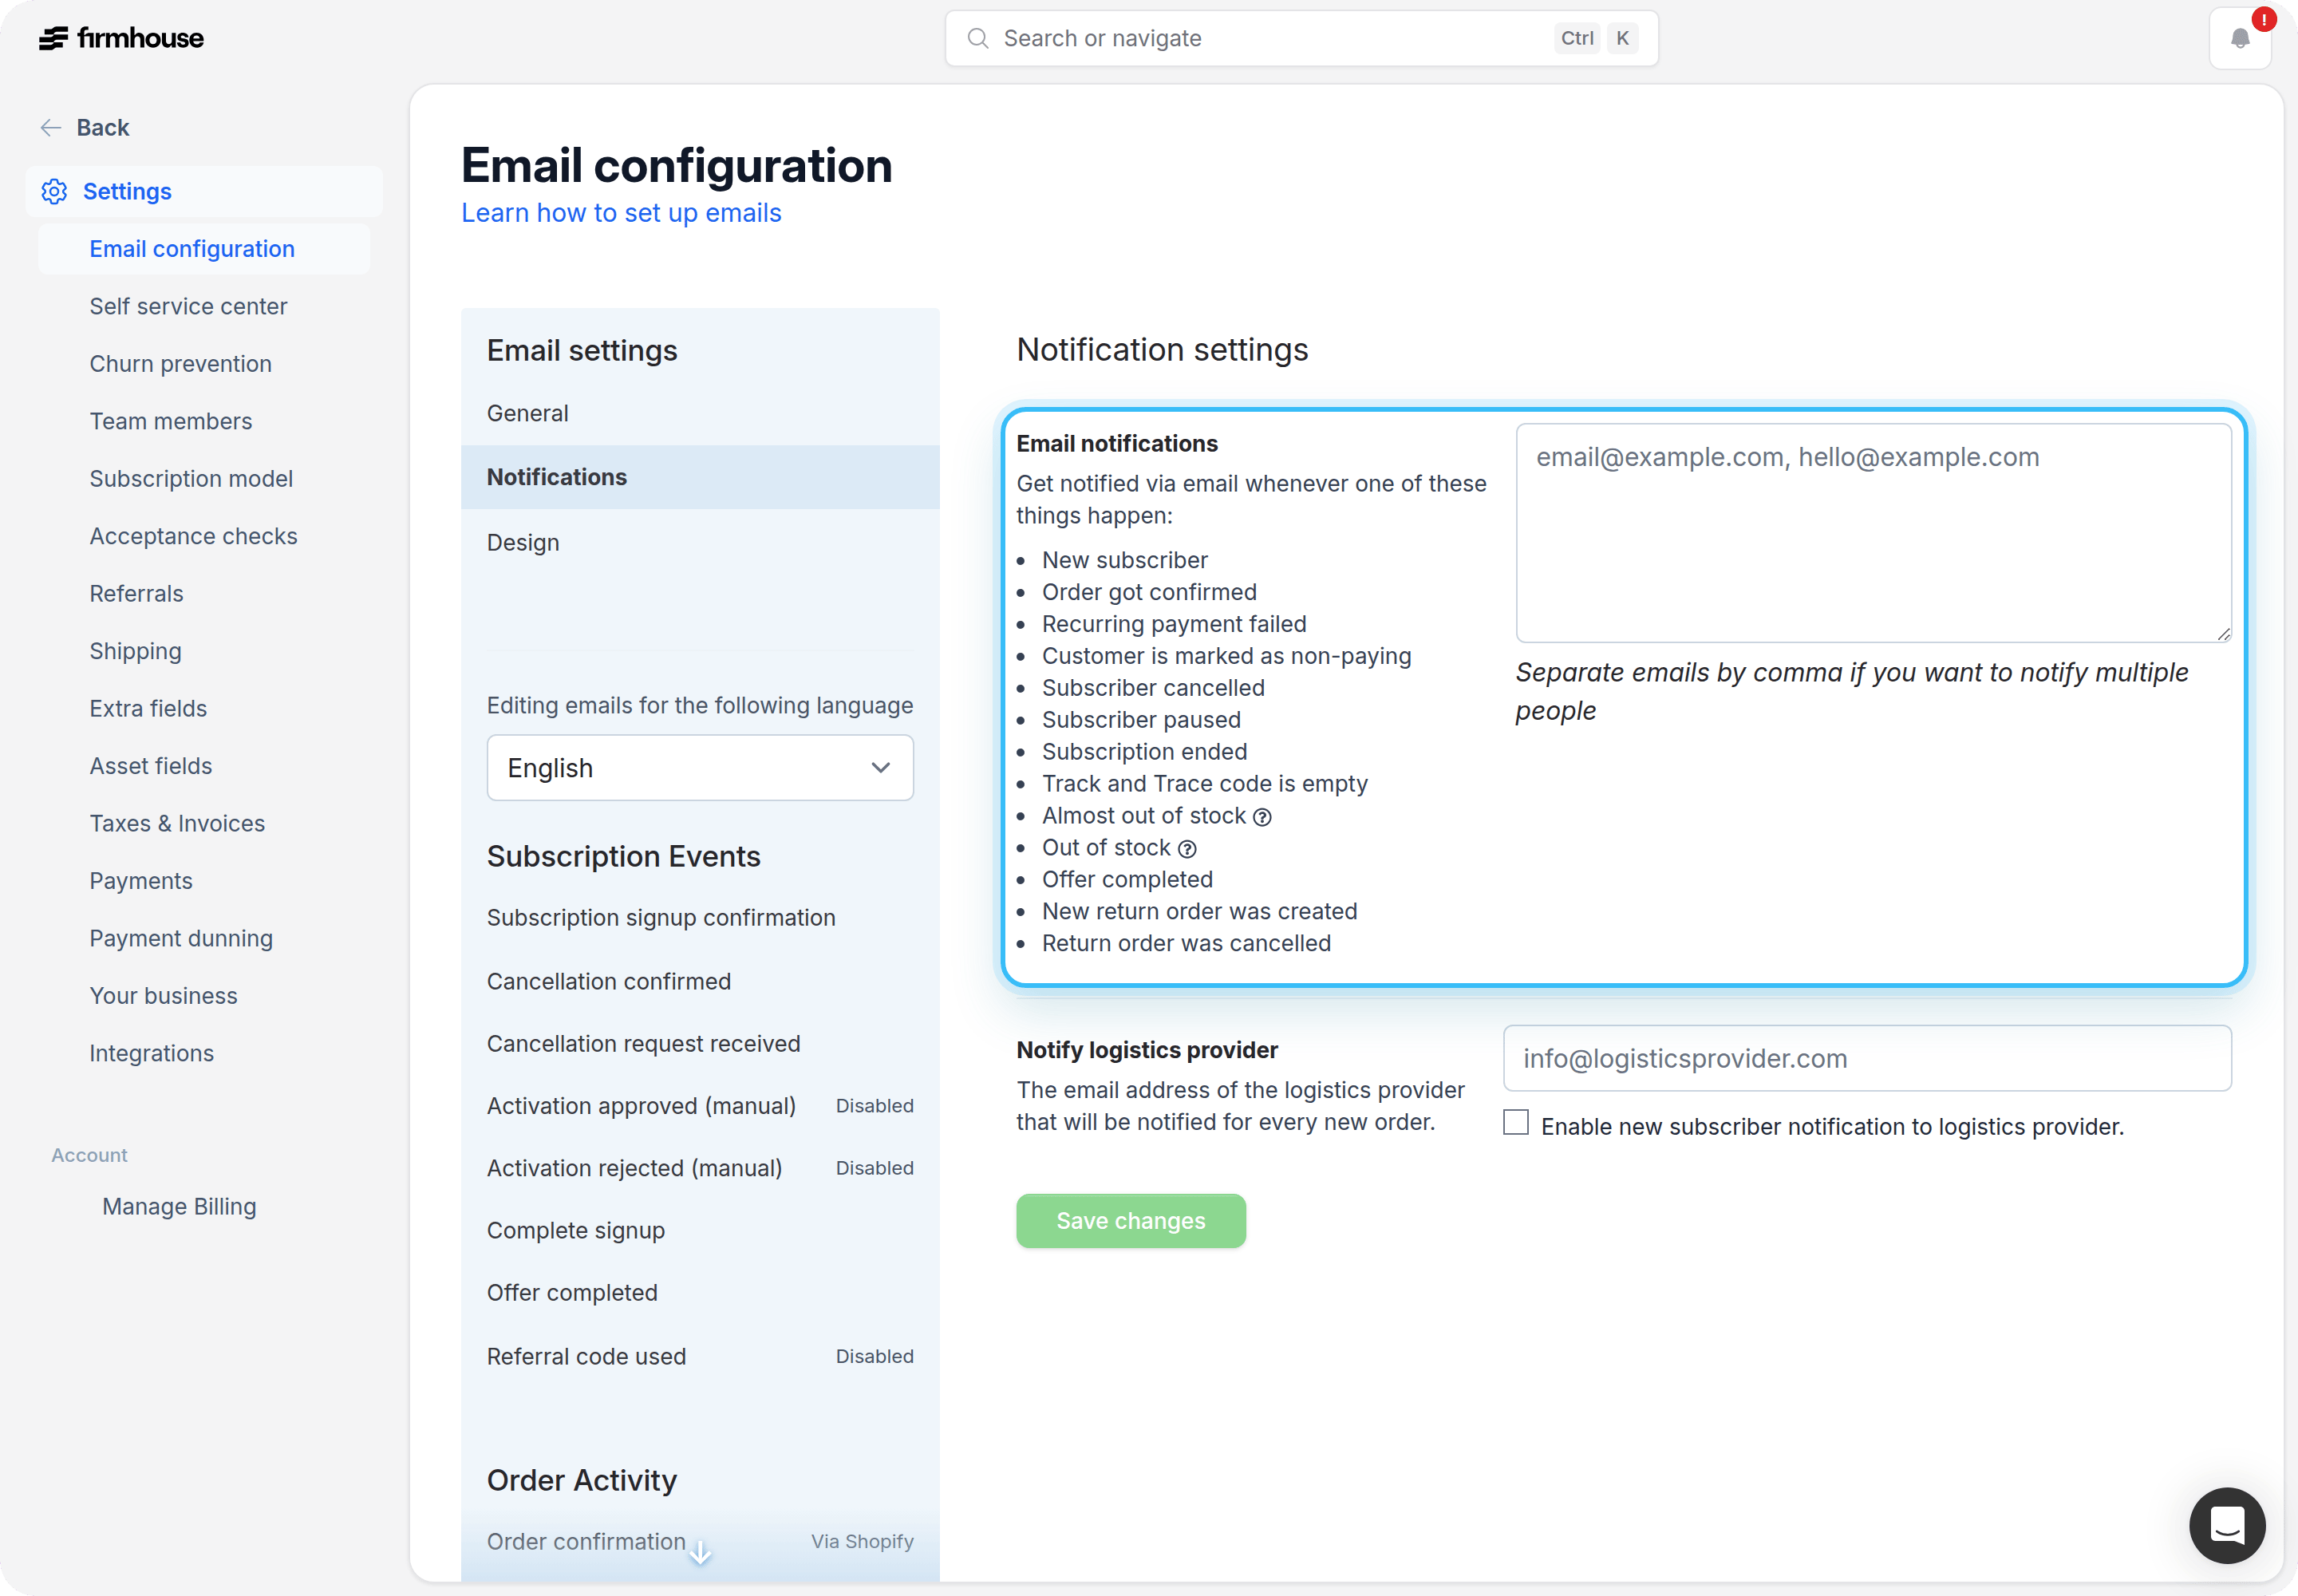Click the firmhouse logo
Image resolution: width=2298 pixels, height=1596 pixels.
[x=121, y=38]
